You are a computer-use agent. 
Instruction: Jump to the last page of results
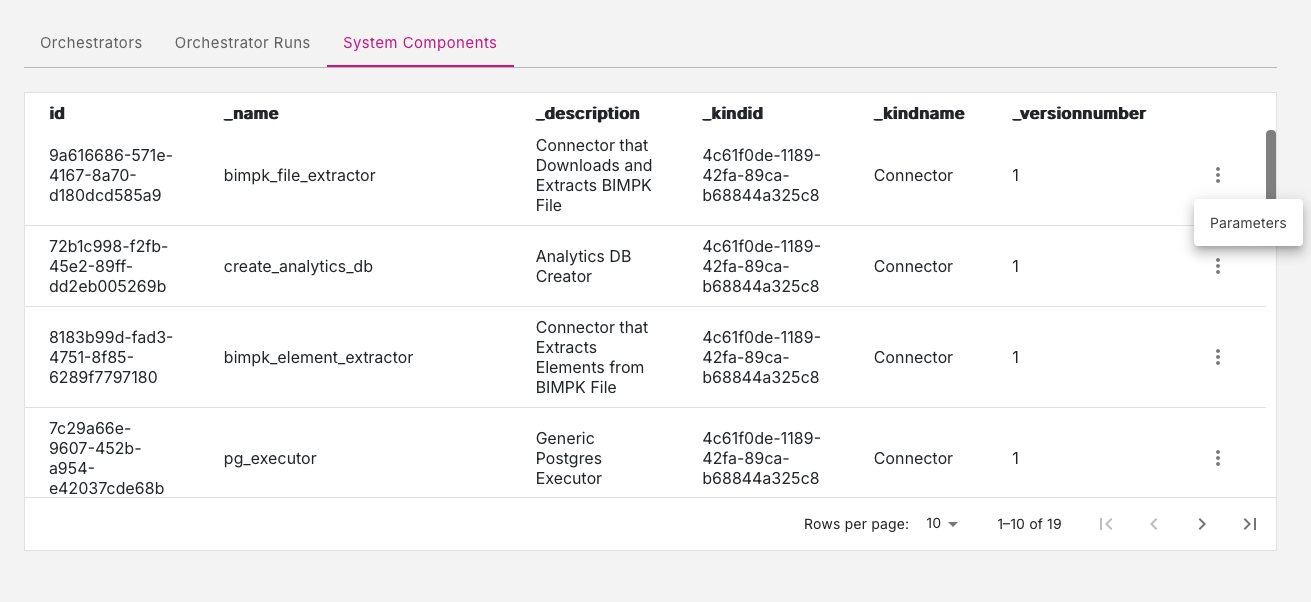1249,524
